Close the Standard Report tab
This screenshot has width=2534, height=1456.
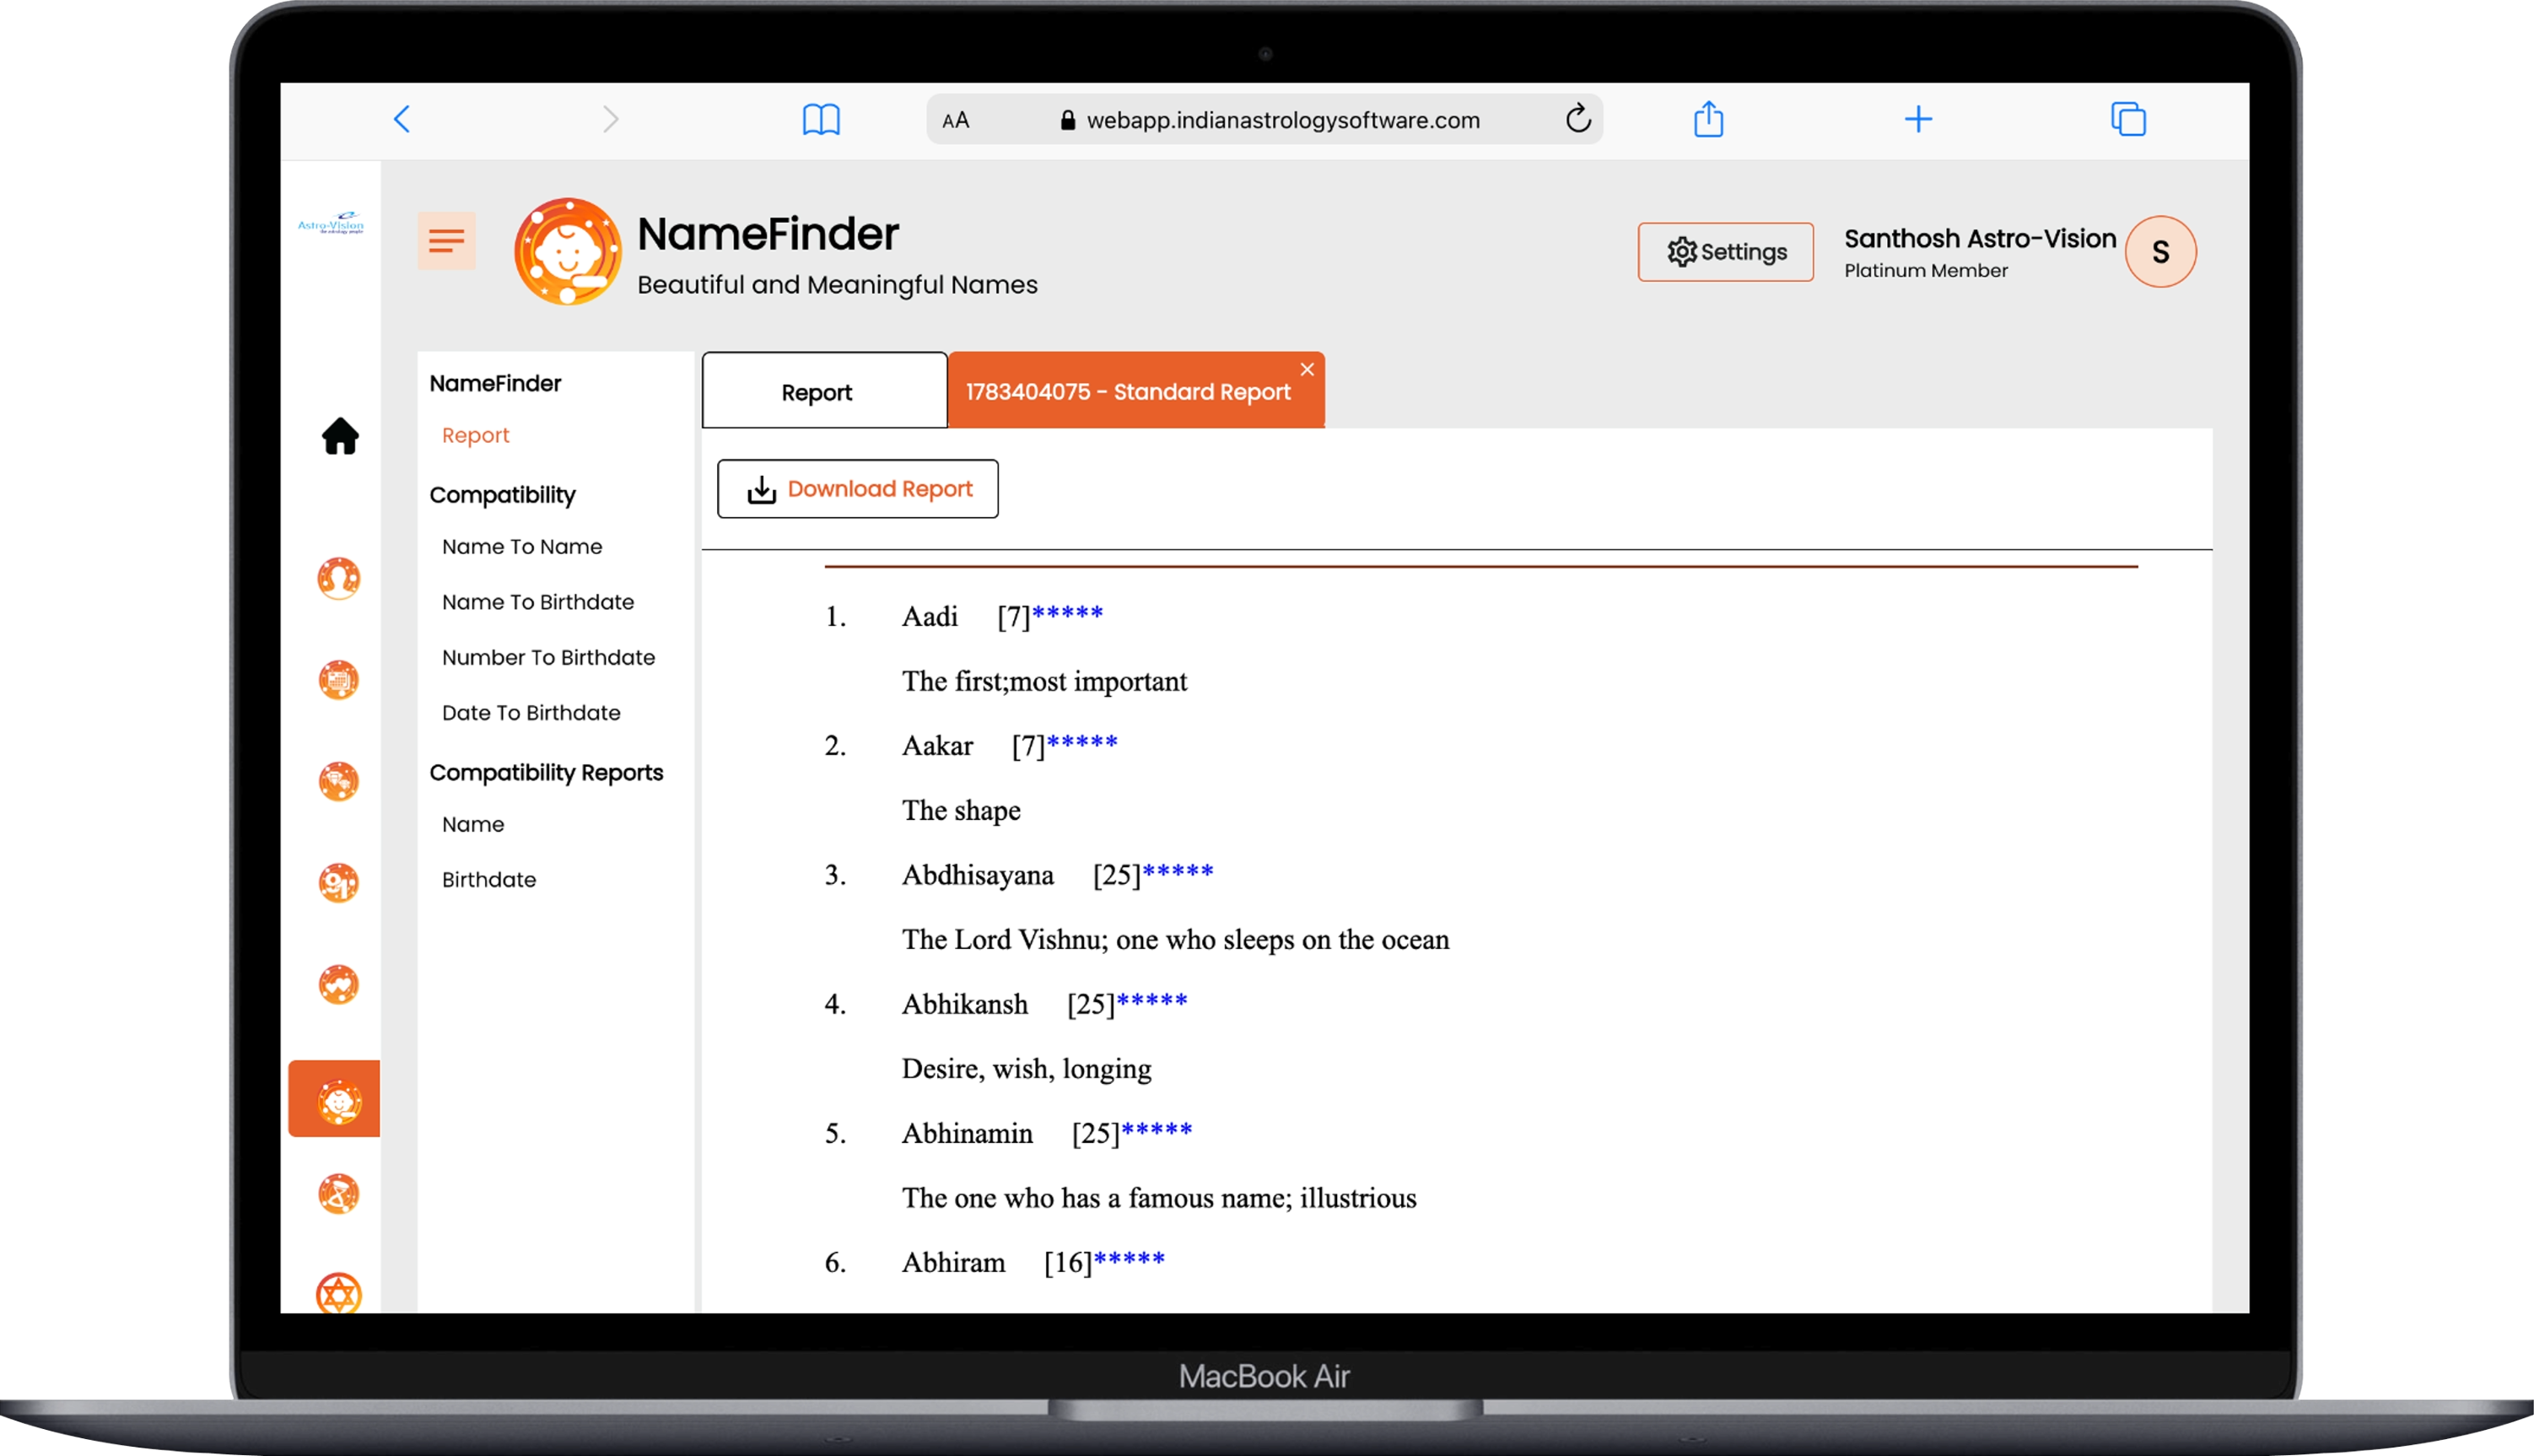tap(1307, 369)
